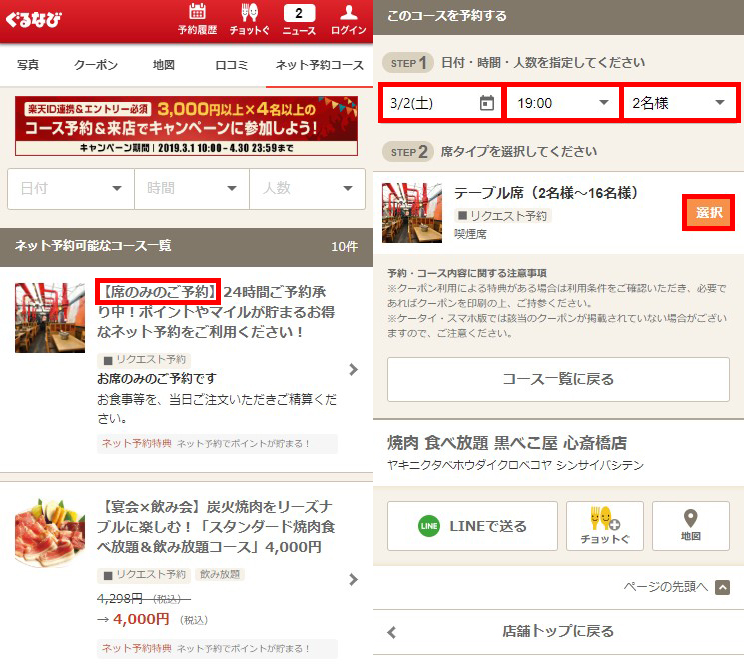Open スタンダード焼肉食べ放題 course via its right chevron
The width and height of the screenshot is (744, 664).
click(353, 579)
